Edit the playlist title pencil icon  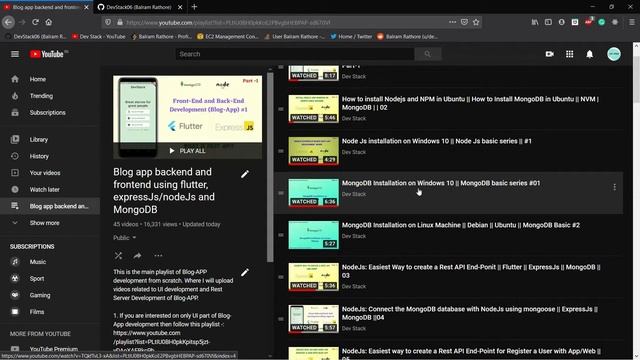click(244, 174)
